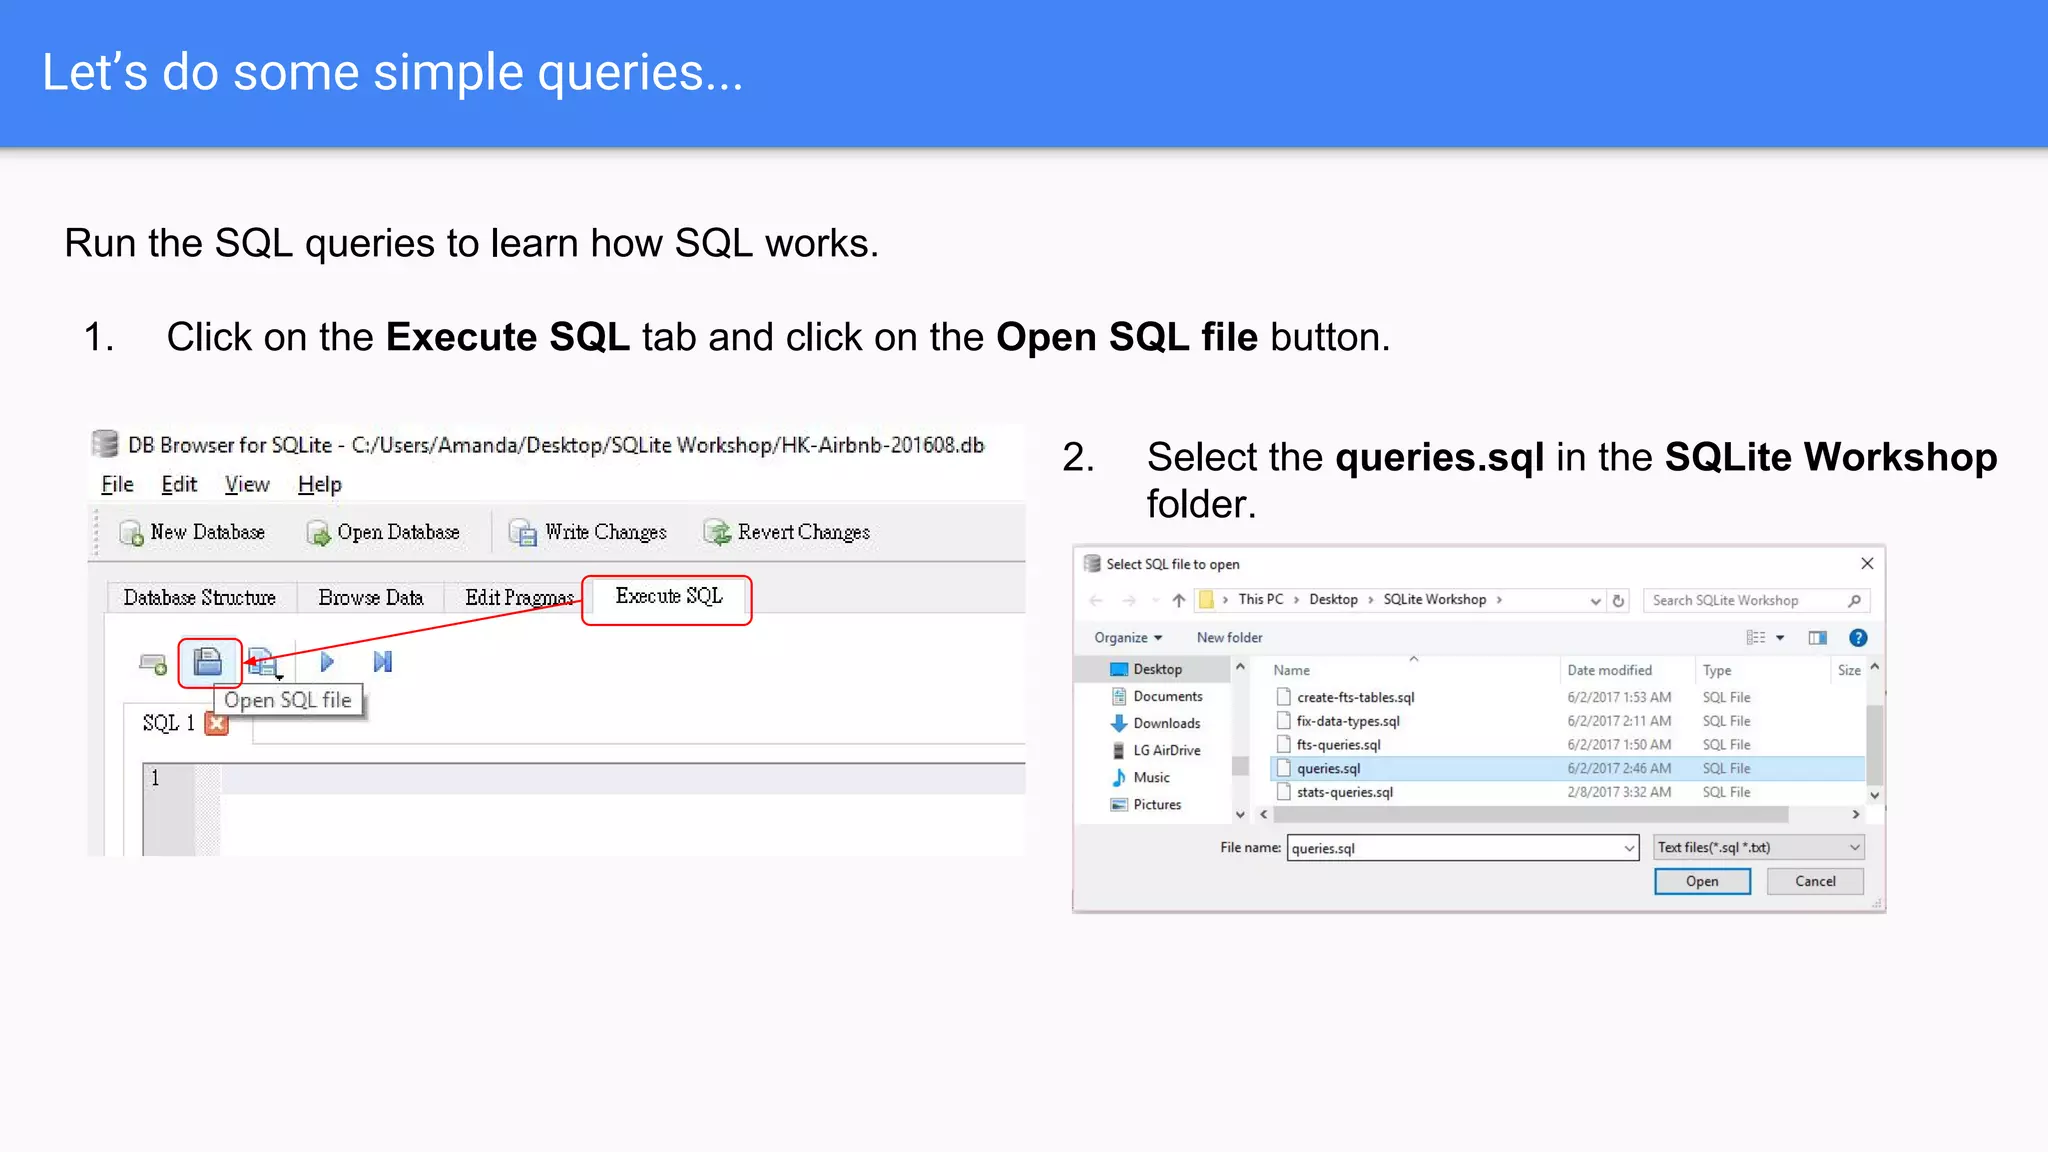The image size is (2048, 1152).
Task: Select the SQL 1 editor tab
Action: click(x=168, y=723)
